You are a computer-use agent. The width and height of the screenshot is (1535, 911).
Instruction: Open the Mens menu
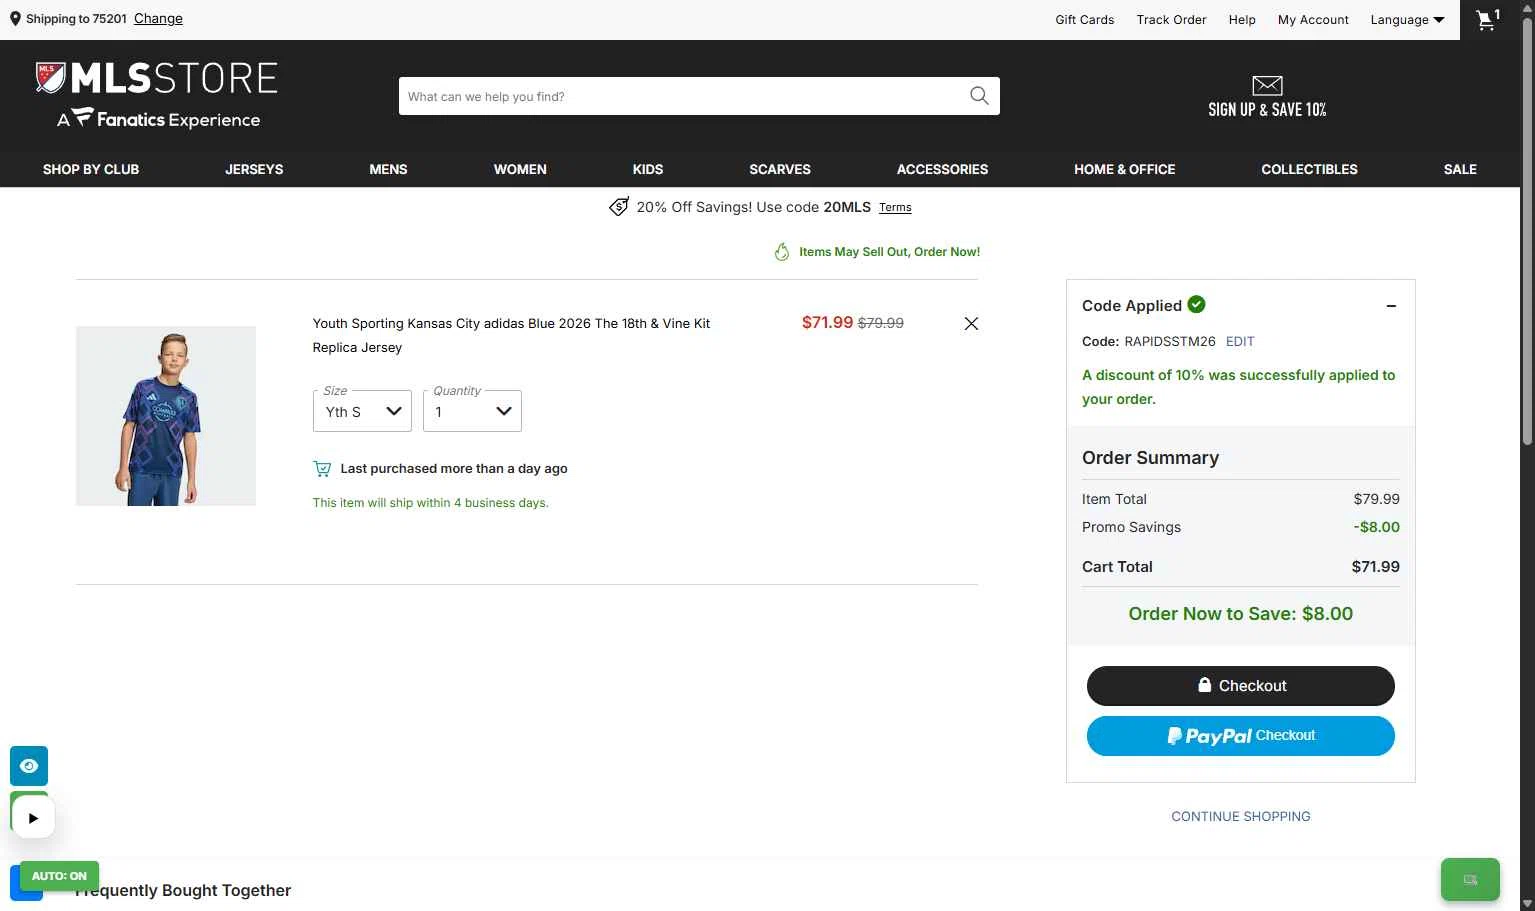coord(388,169)
